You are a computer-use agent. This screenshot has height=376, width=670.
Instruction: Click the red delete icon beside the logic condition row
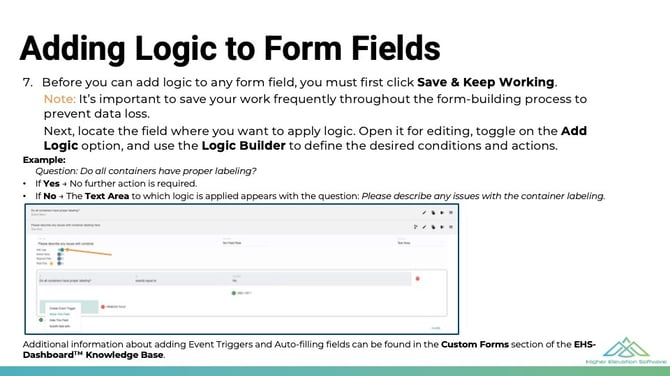coord(417,279)
